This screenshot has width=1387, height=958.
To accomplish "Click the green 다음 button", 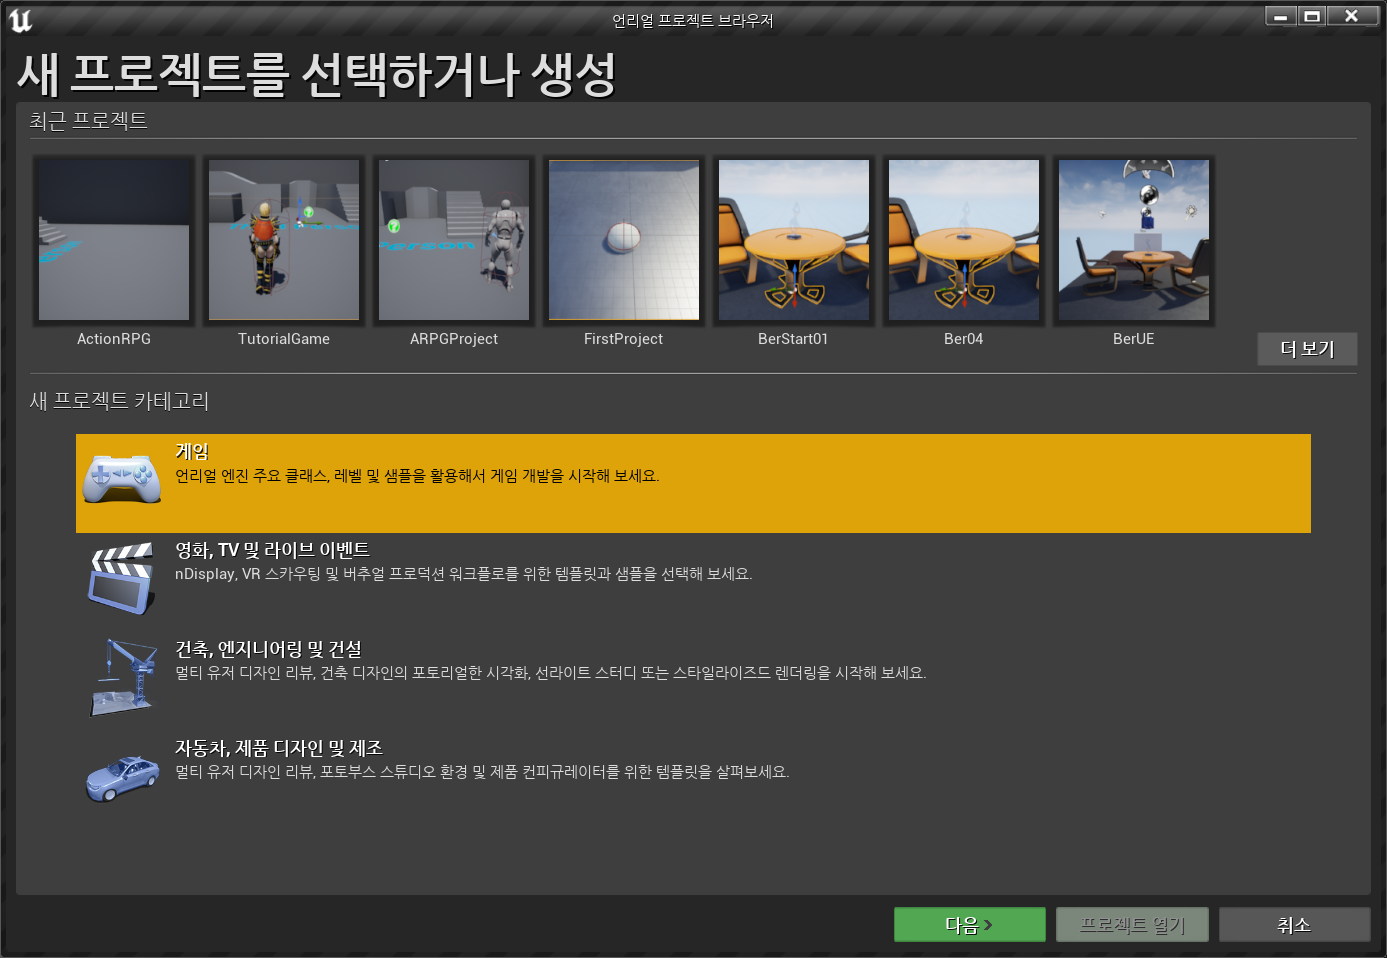I will click(970, 925).
